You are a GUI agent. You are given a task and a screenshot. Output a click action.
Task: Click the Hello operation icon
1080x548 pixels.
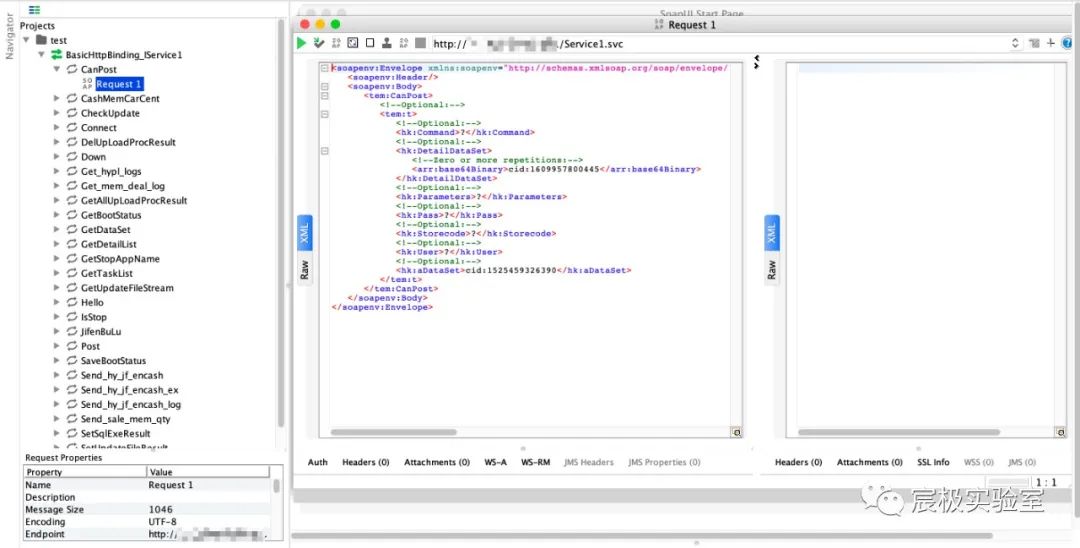72,302
